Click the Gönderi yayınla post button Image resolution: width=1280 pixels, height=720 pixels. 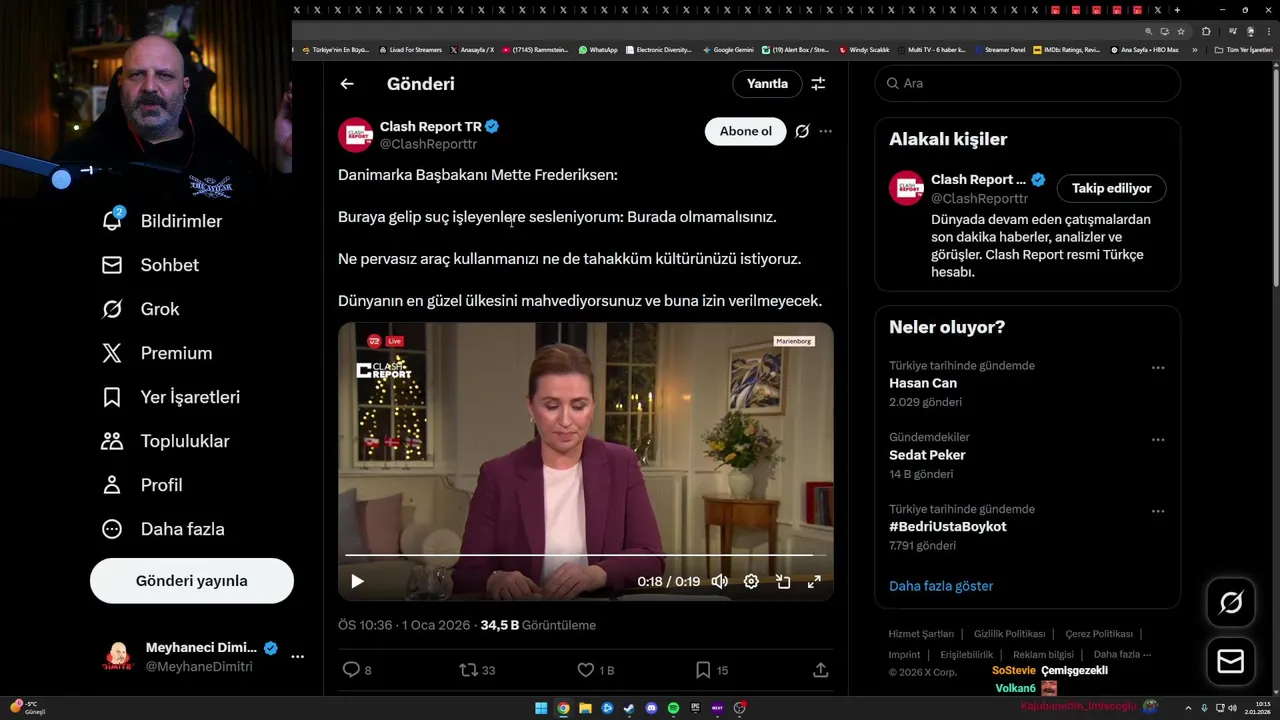coord(192,581)
